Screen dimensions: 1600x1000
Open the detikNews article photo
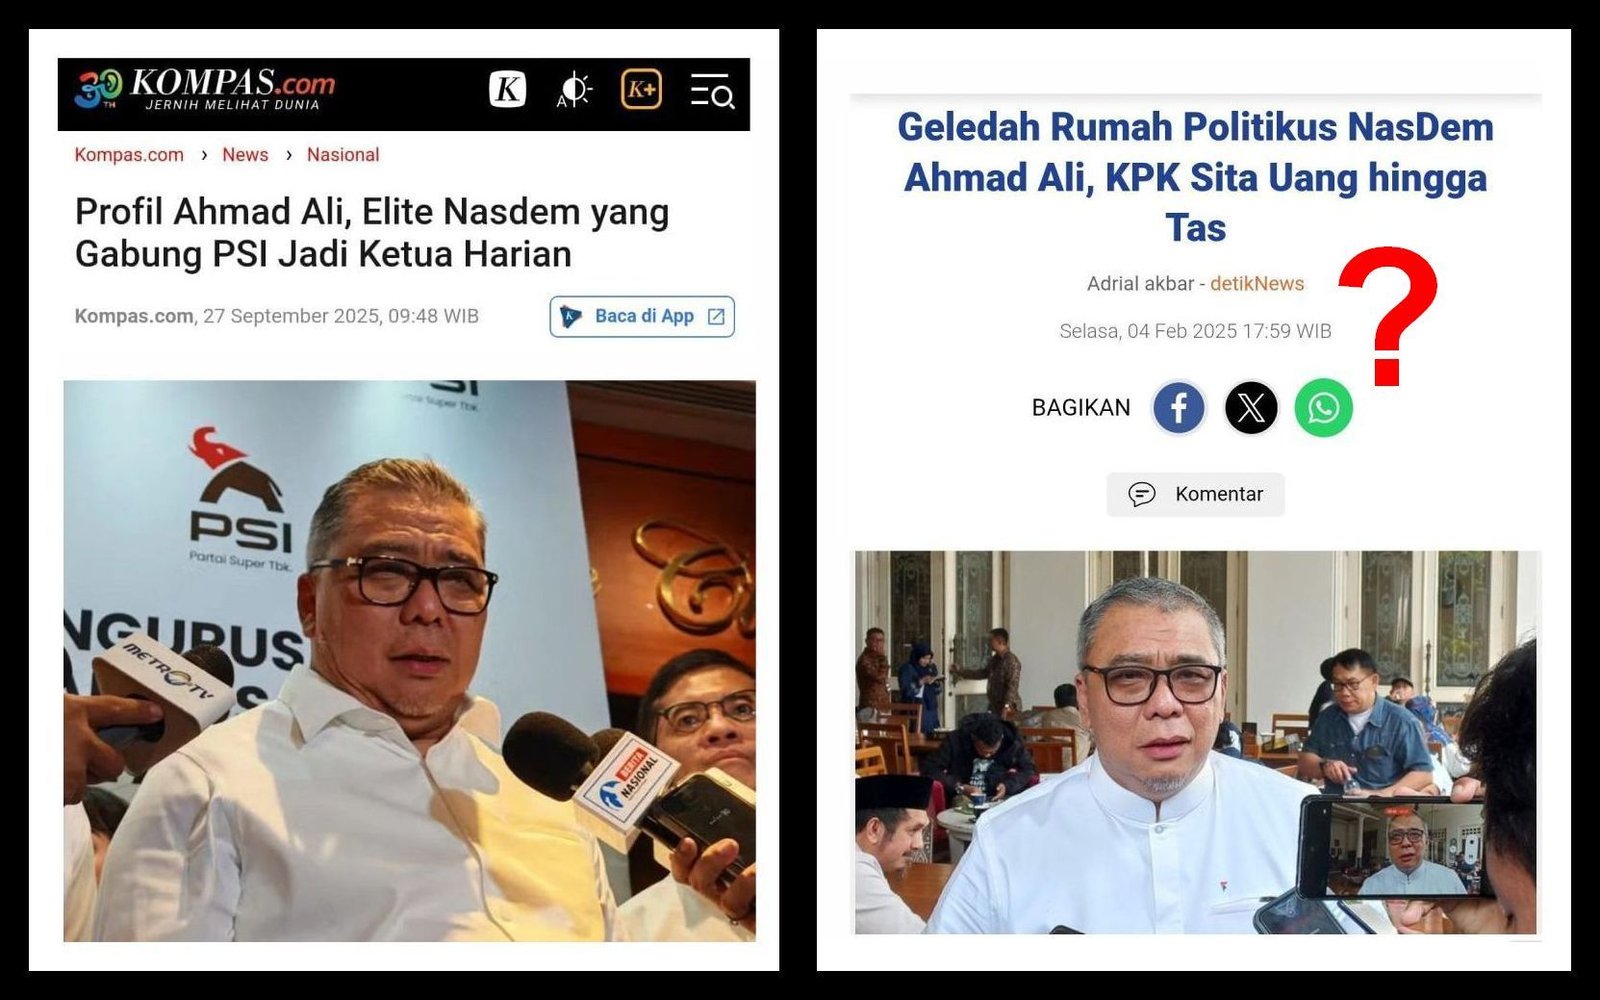(1195, 742)
